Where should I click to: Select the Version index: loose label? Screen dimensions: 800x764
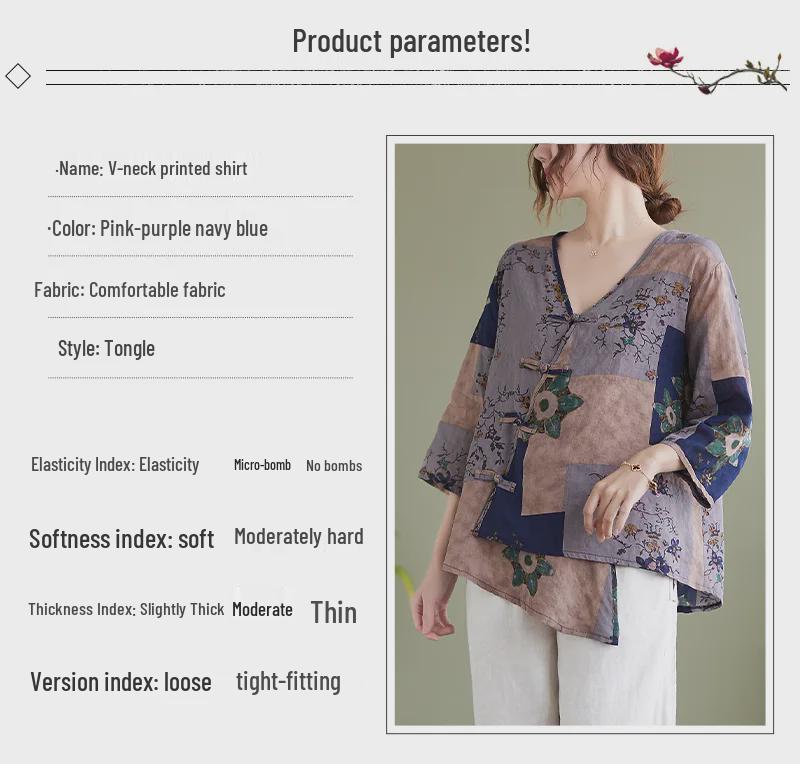(x=121, y=682)
